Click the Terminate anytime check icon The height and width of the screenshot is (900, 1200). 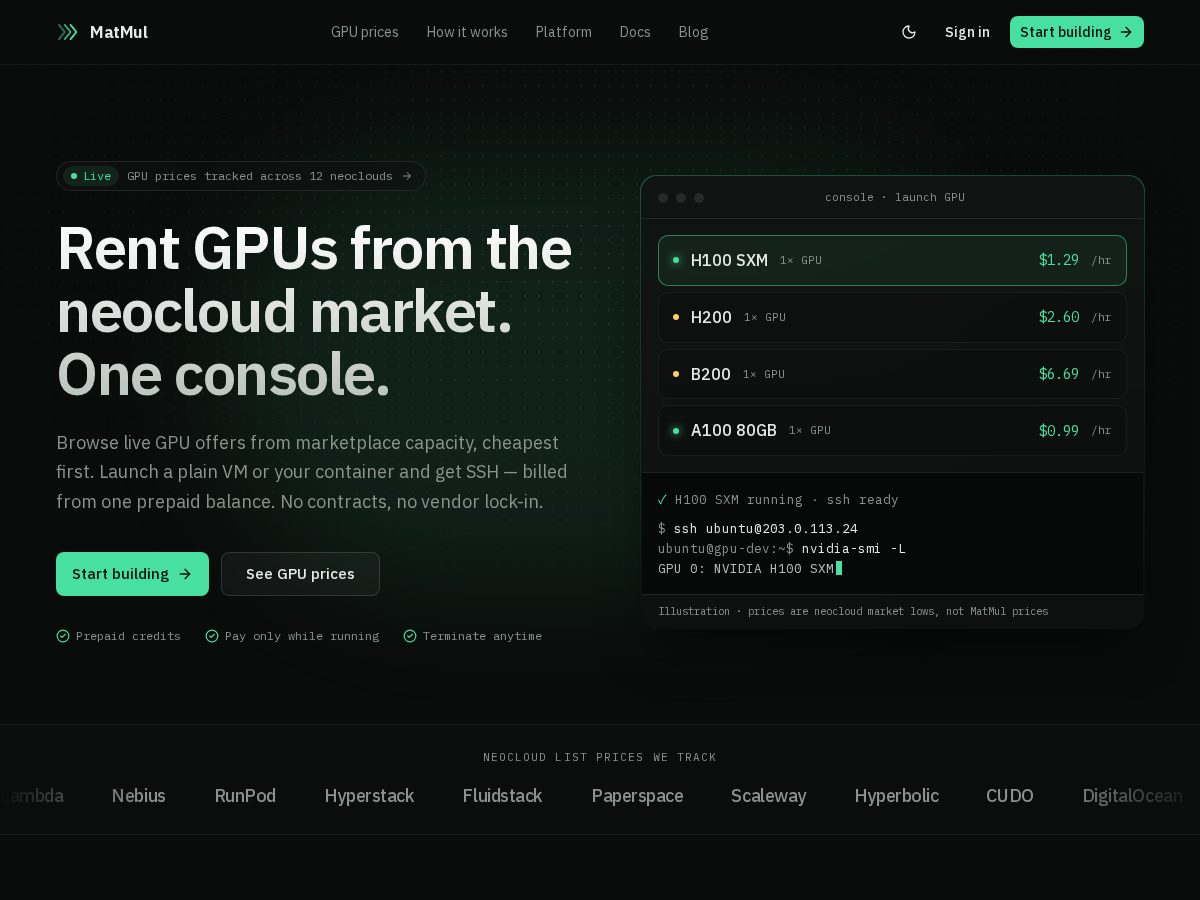[x=410, y=636]
